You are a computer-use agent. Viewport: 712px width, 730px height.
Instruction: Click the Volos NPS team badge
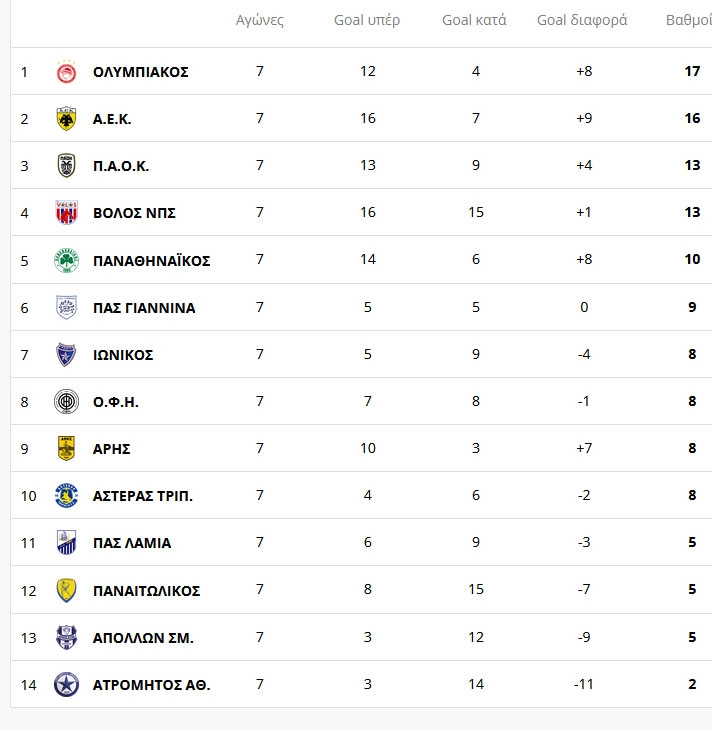pyautogui.click(x=66, y=213)
